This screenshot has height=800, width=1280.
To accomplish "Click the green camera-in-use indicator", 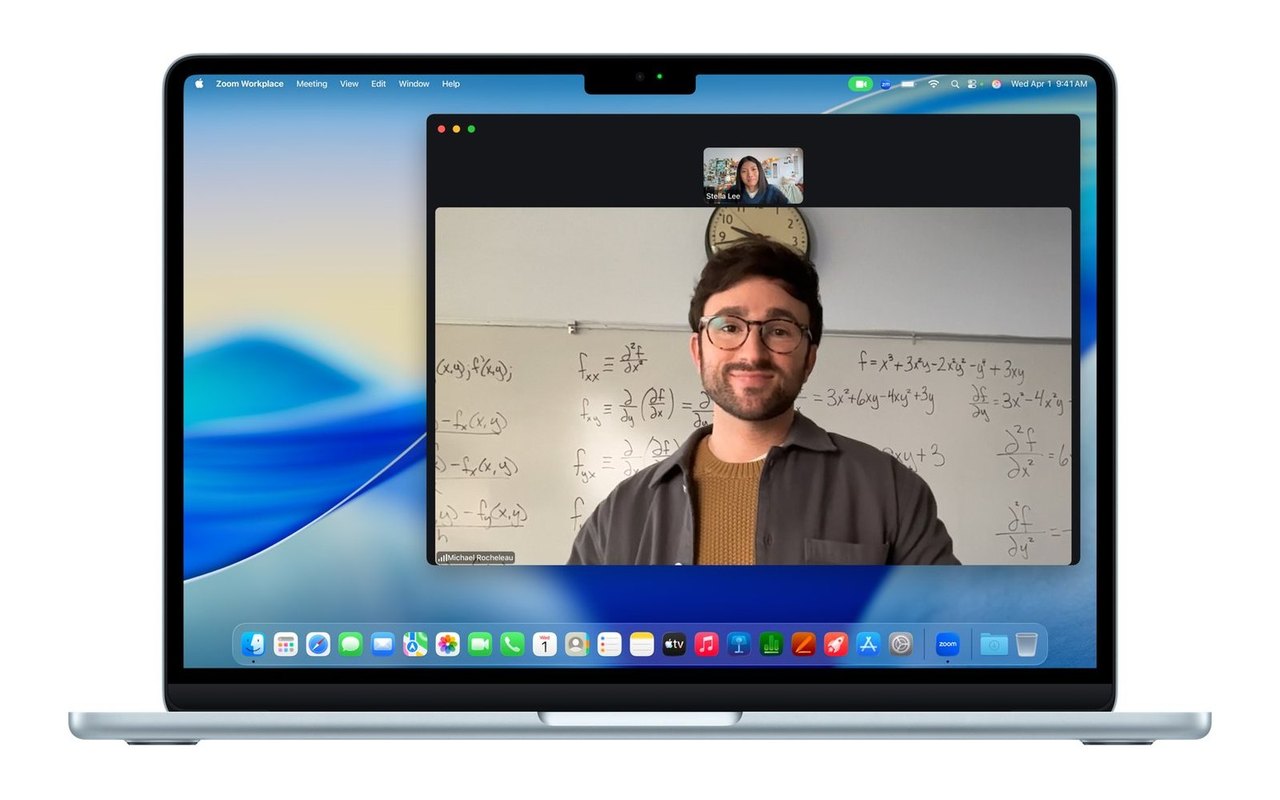I will pyautogui.click(x=860, y=84).
